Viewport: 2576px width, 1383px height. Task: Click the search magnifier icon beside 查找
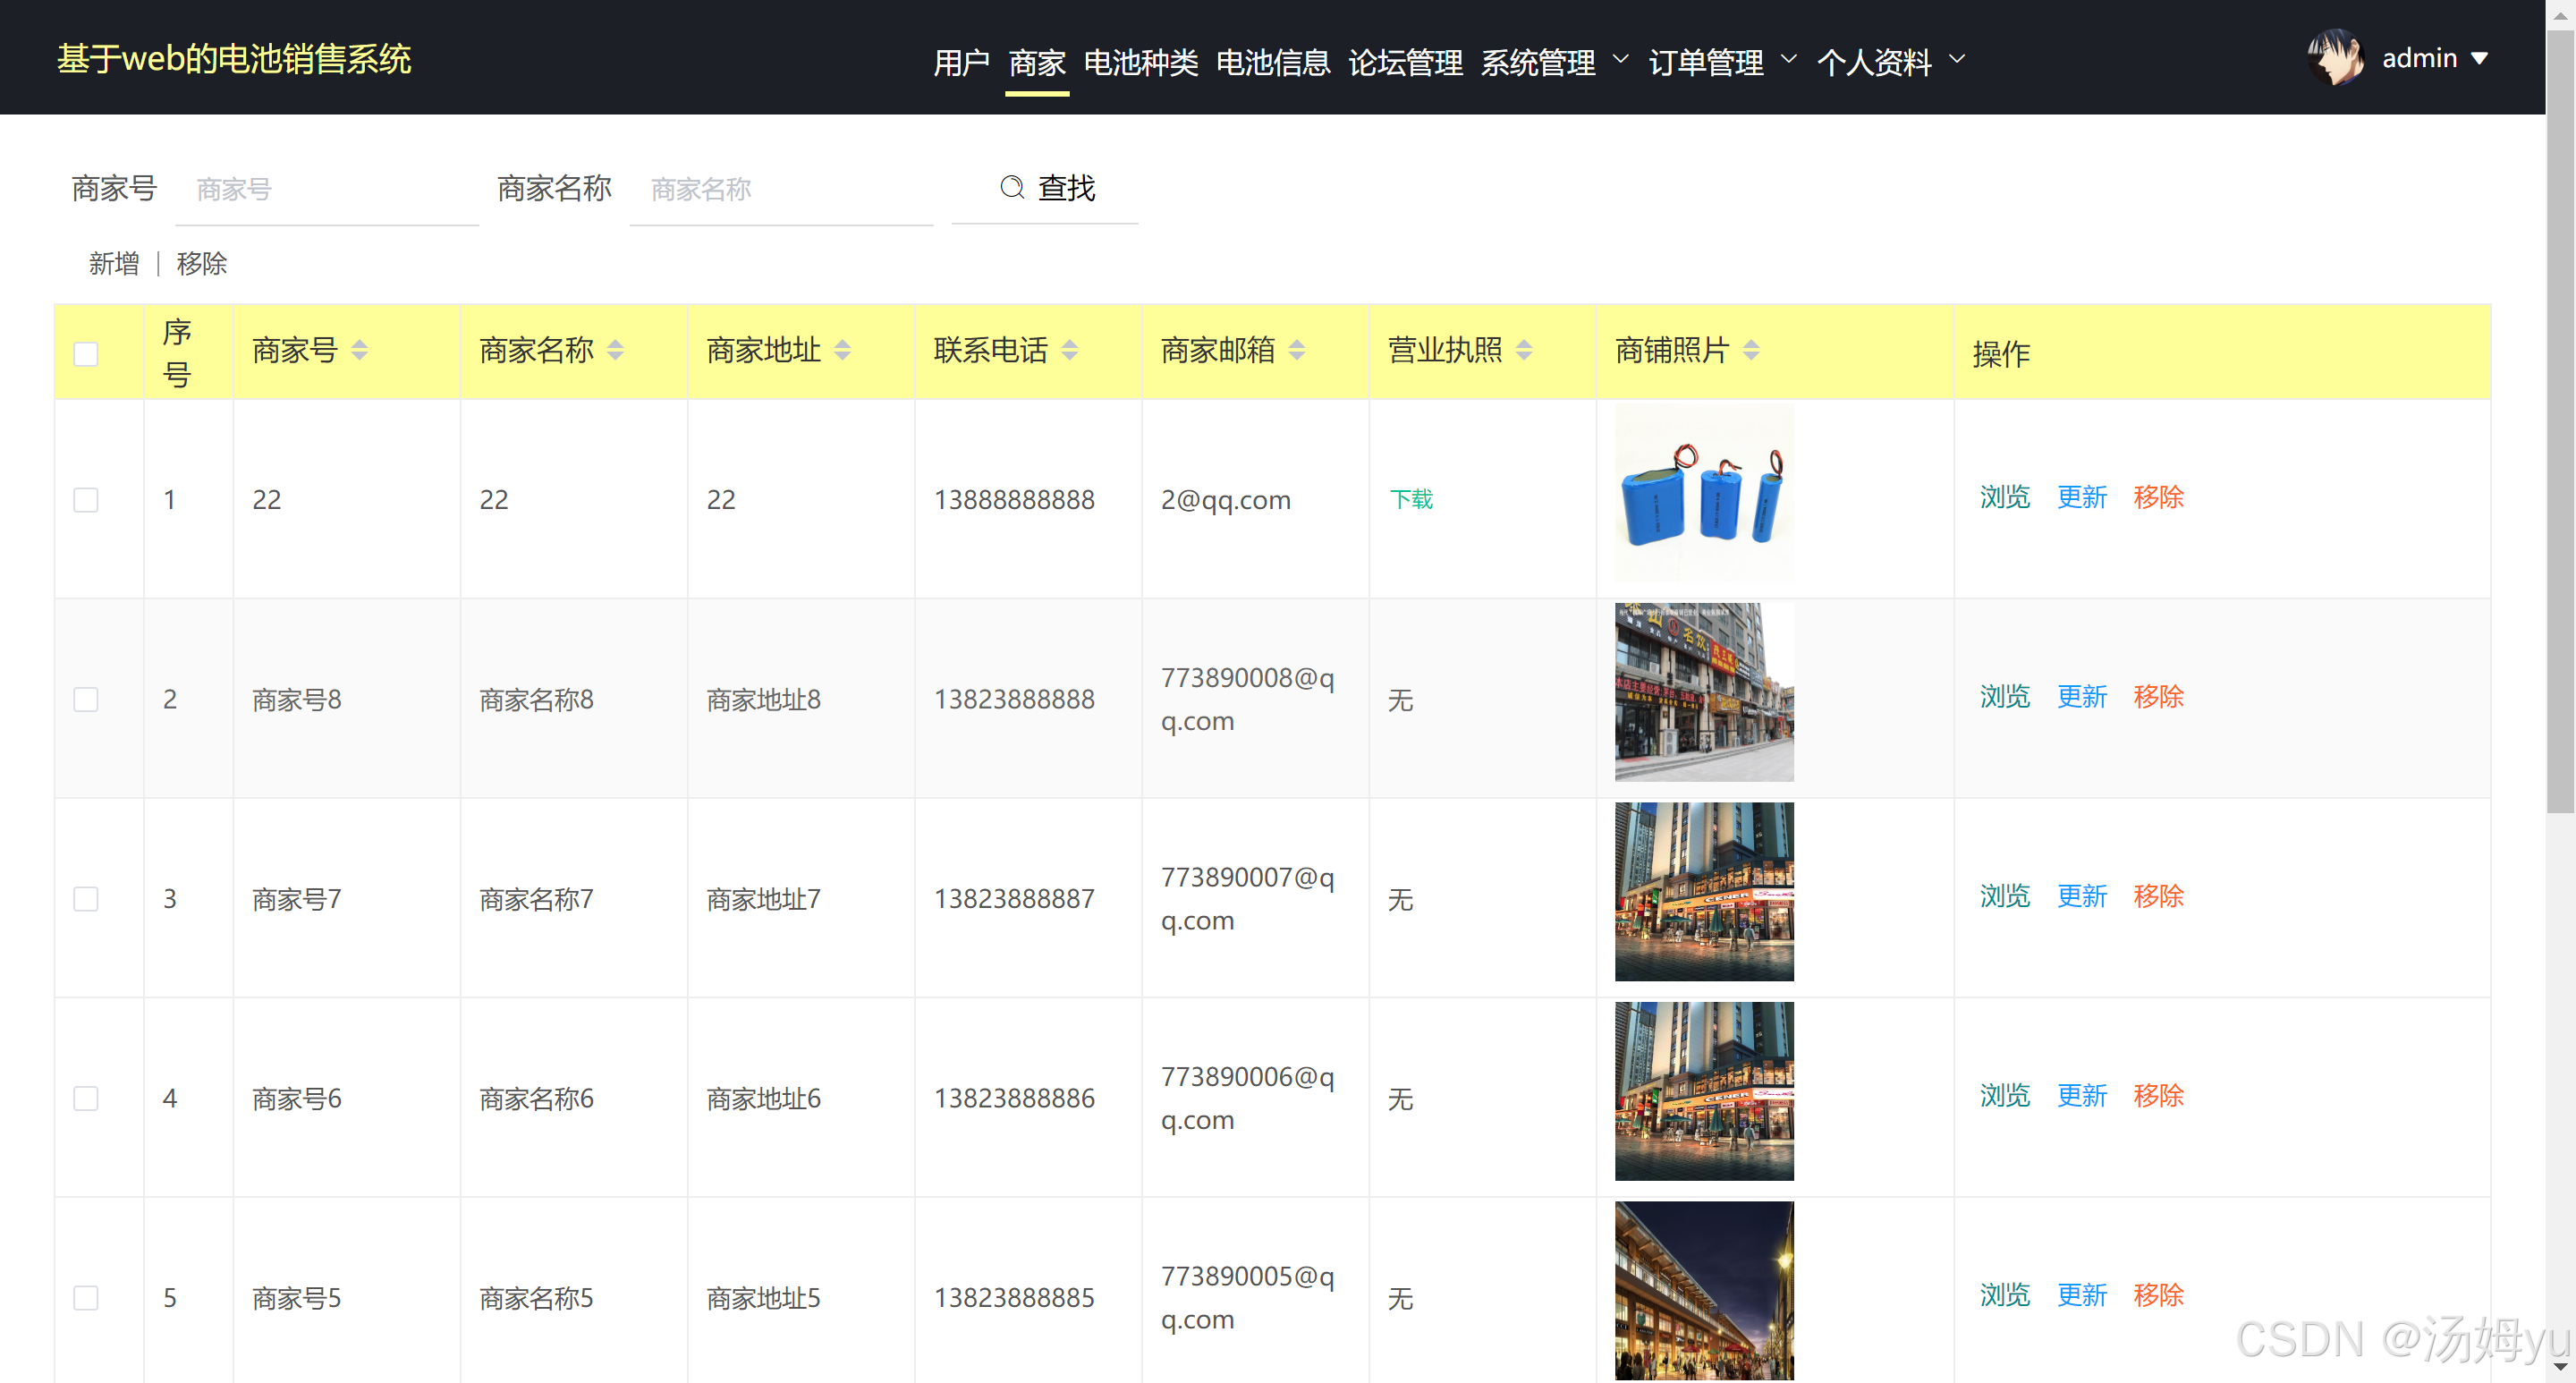pos(1012,187)
